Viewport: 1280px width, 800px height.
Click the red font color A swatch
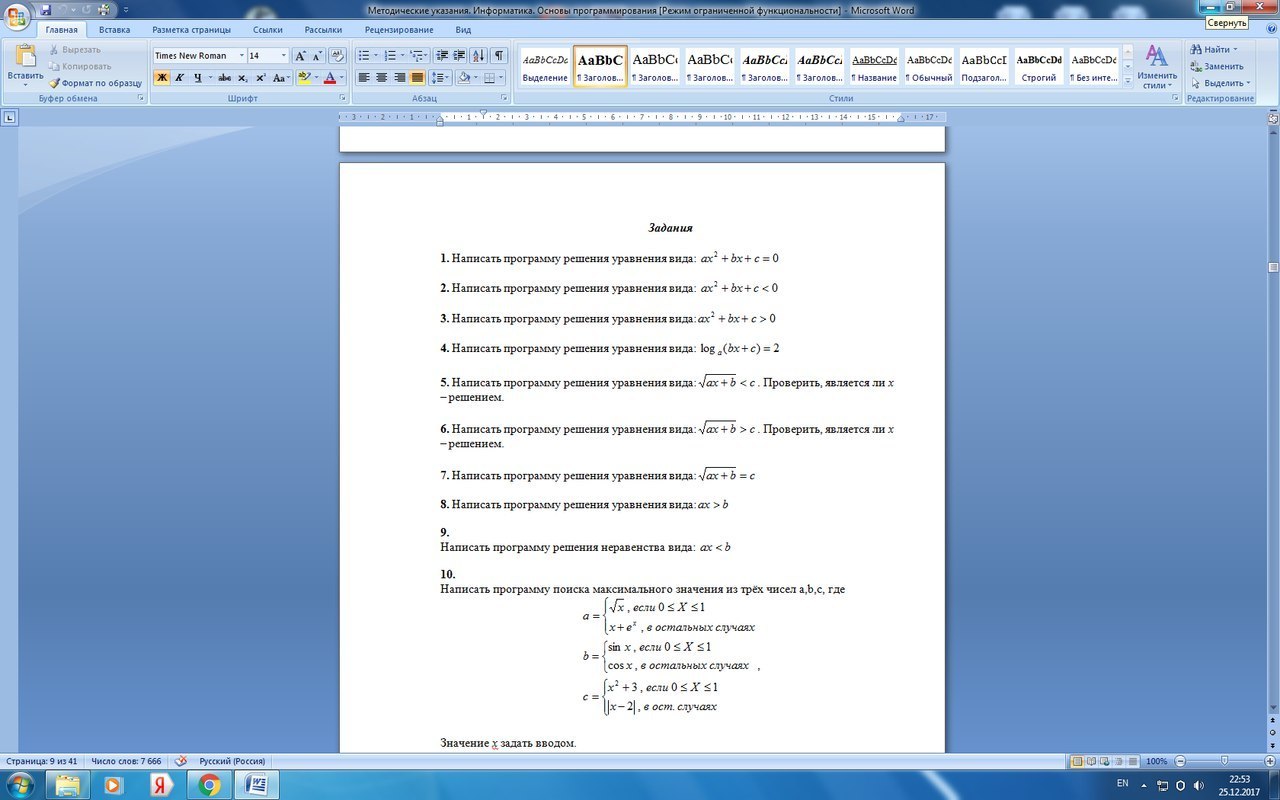(330, 78)
